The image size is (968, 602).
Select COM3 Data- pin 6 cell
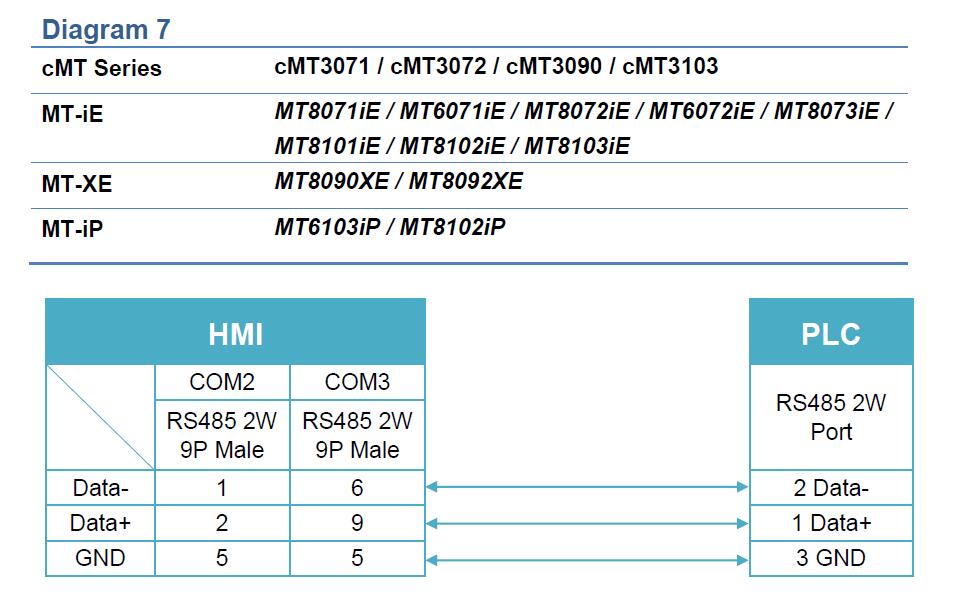click(x=357, y=488)
